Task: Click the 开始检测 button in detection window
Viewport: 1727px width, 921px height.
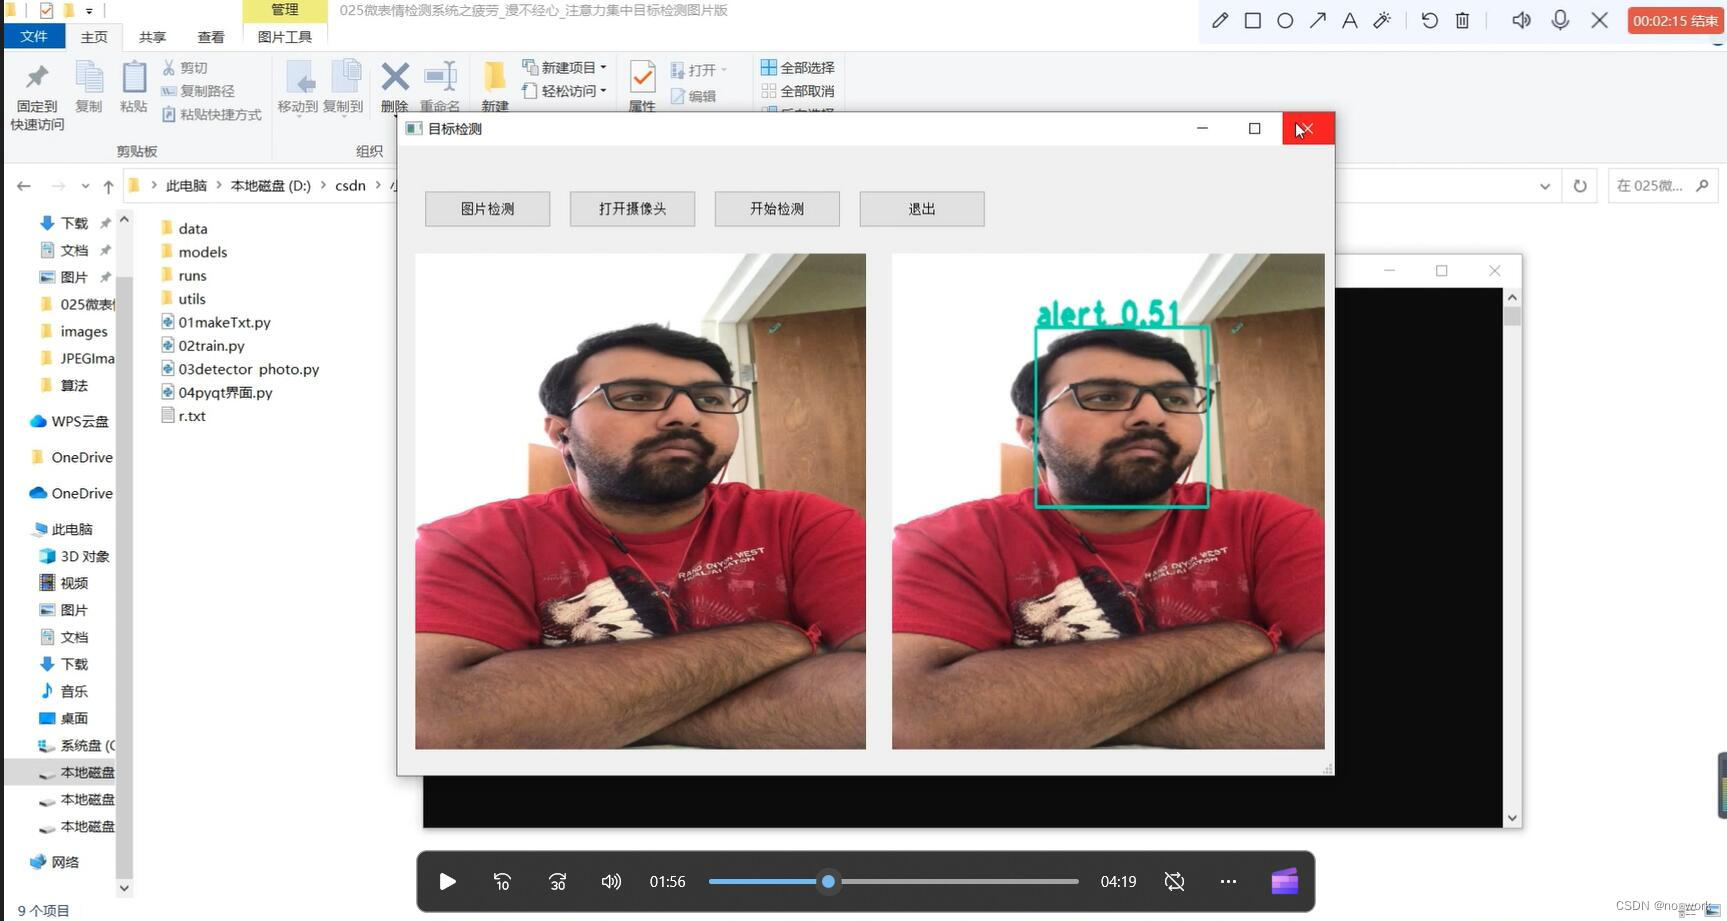Action: click(x=776, y=208)
